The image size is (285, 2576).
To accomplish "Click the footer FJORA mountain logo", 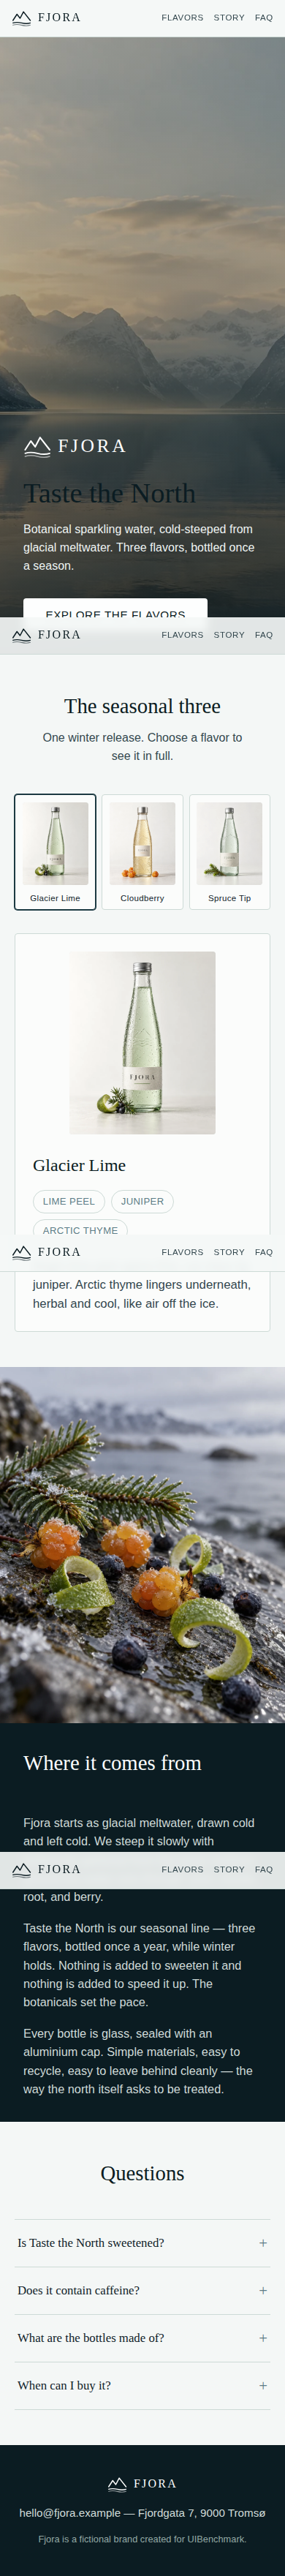I will click(117, 2483).
